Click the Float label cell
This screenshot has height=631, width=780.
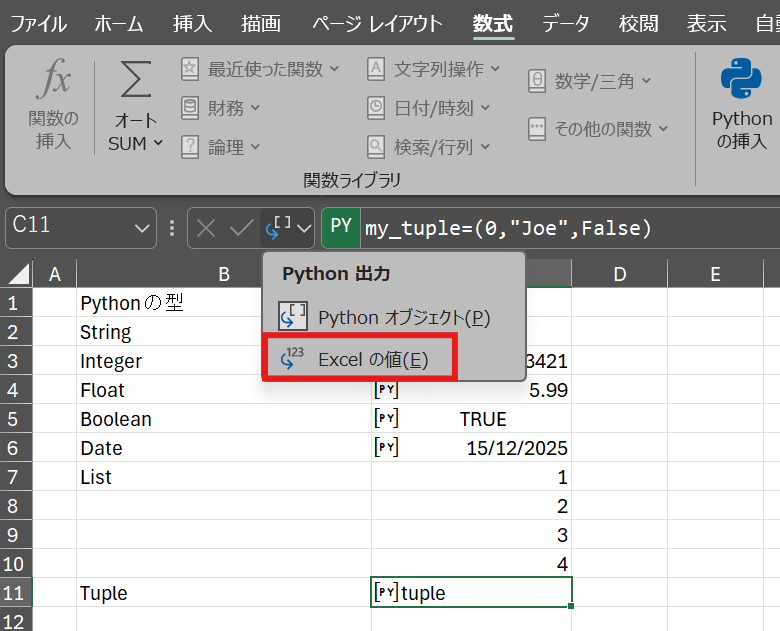224,390
